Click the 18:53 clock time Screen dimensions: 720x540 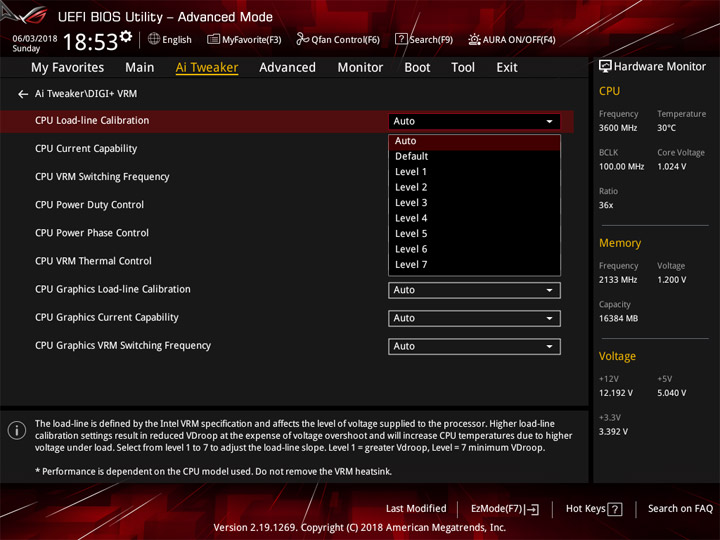(90, 42)
